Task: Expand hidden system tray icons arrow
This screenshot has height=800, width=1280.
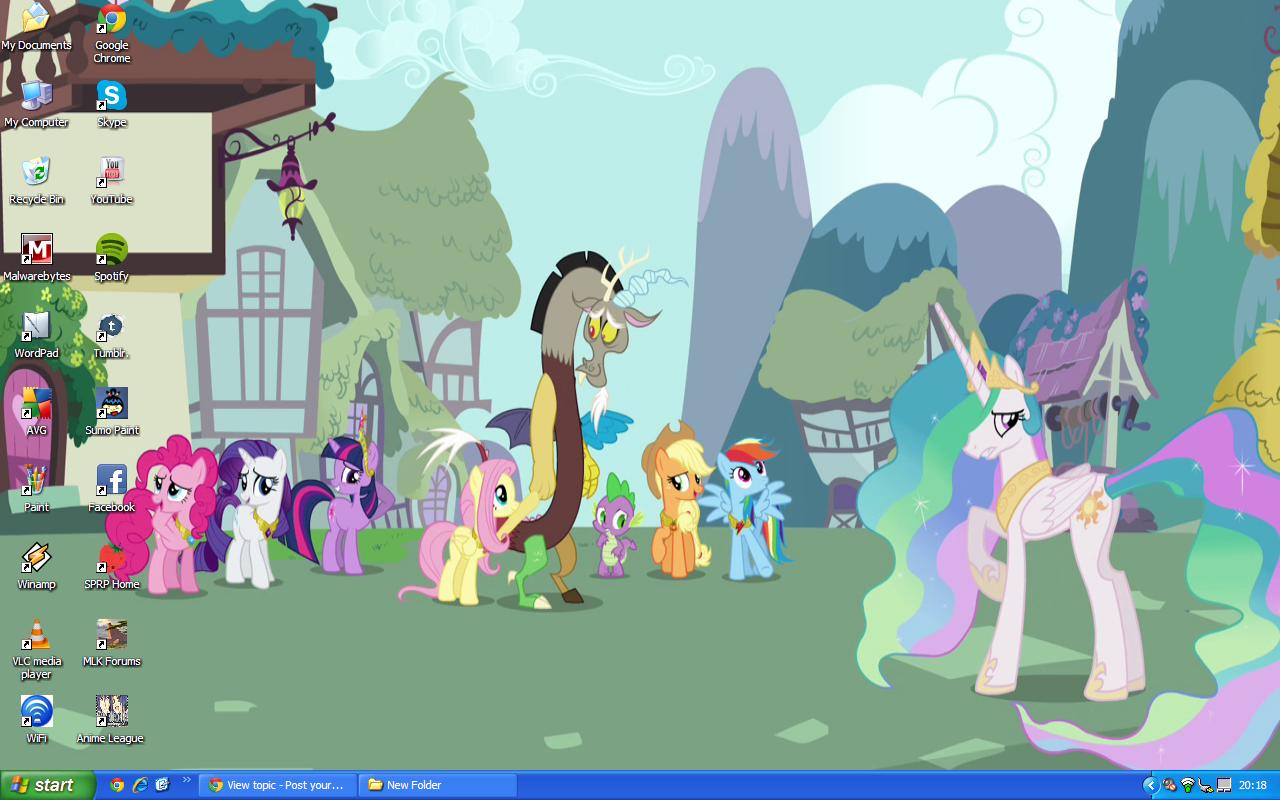Action: point(1150,785)
